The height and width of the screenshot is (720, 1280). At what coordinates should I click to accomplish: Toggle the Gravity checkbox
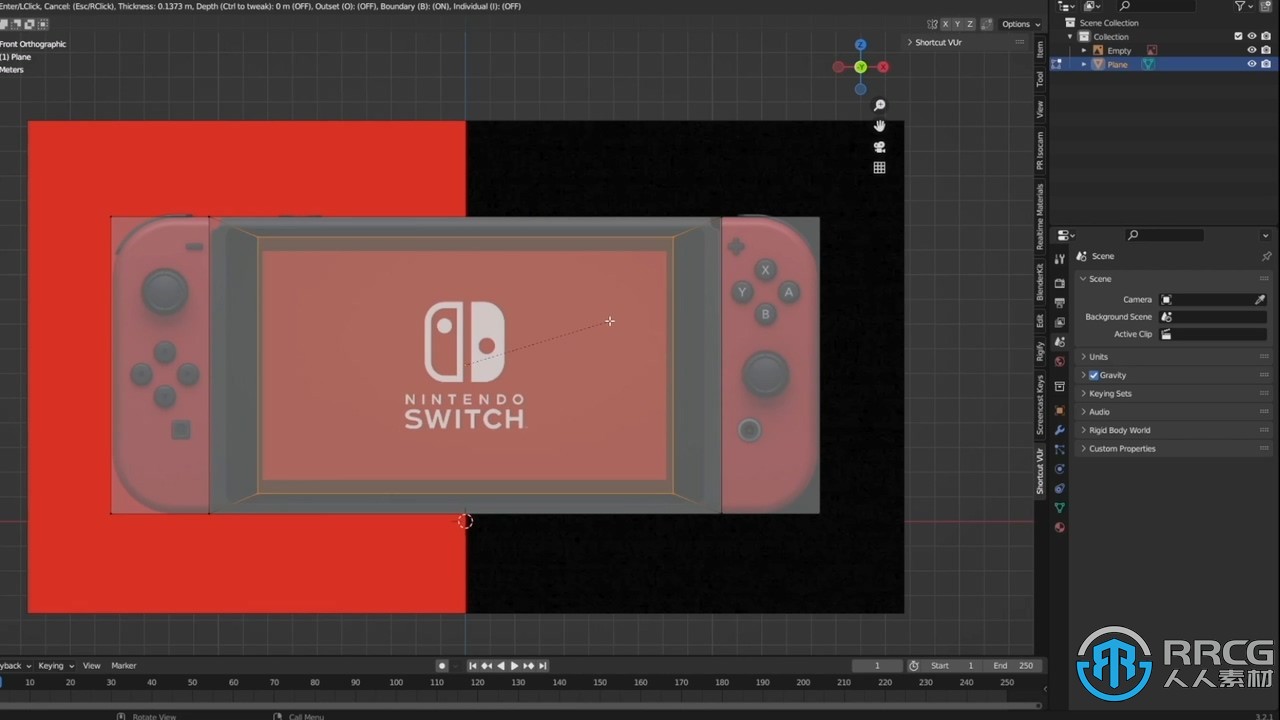1093,375
